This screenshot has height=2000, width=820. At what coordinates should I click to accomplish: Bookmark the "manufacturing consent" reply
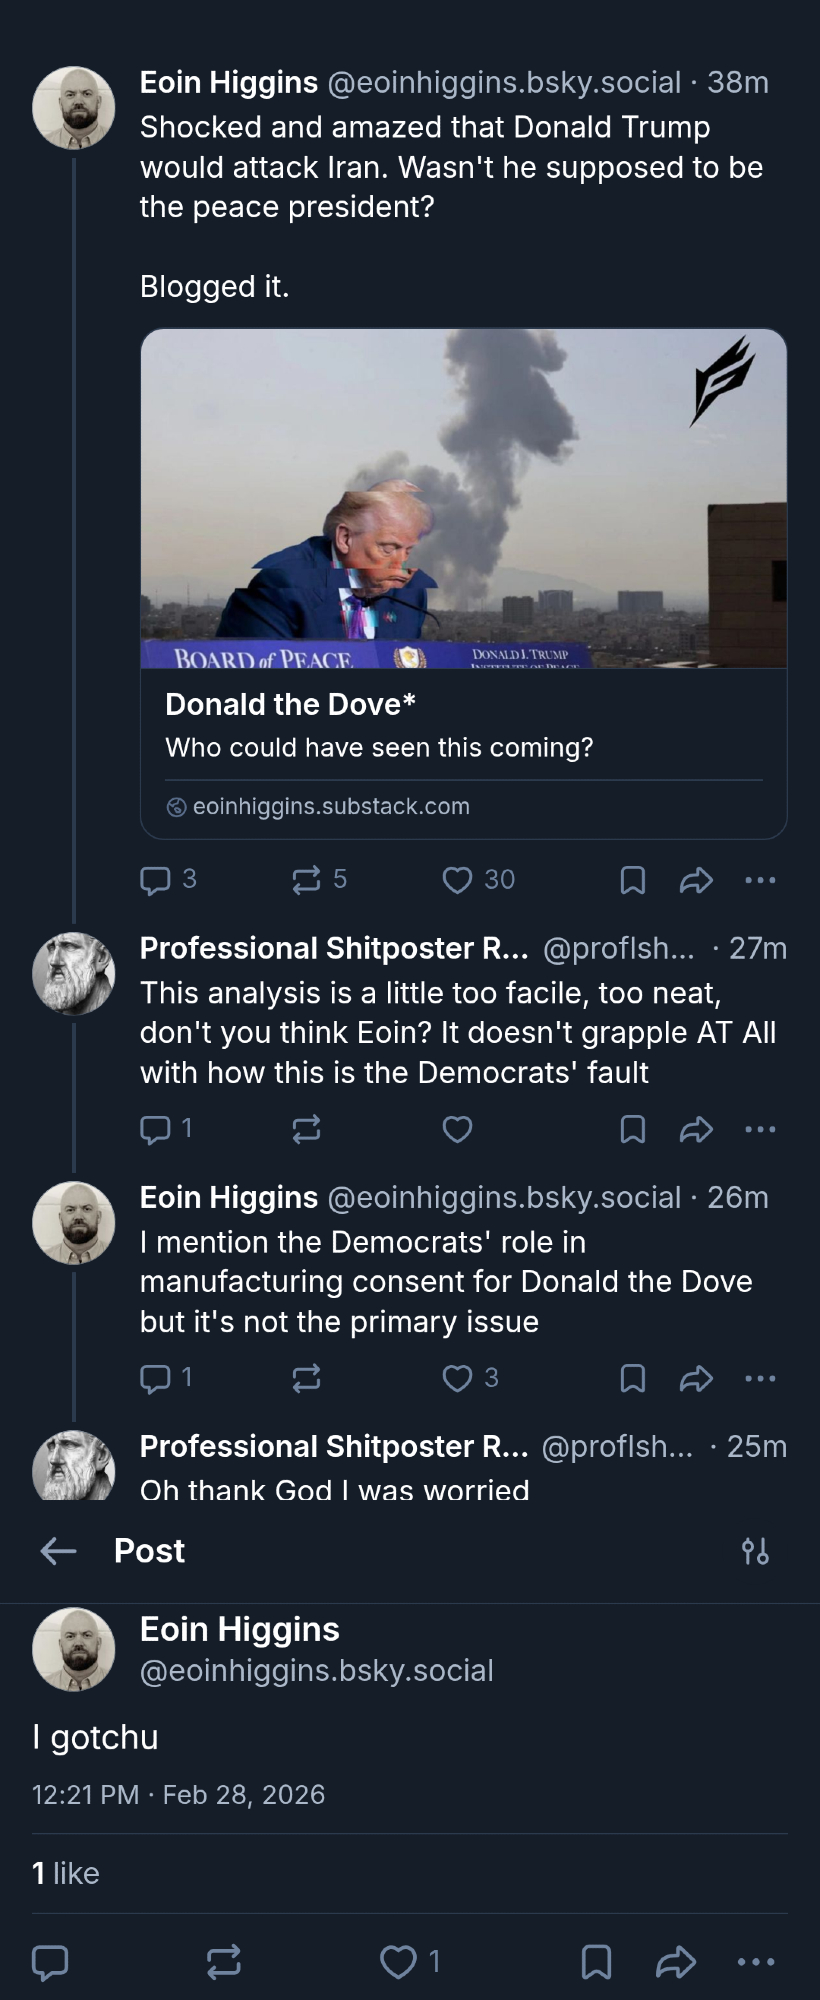632,1379
